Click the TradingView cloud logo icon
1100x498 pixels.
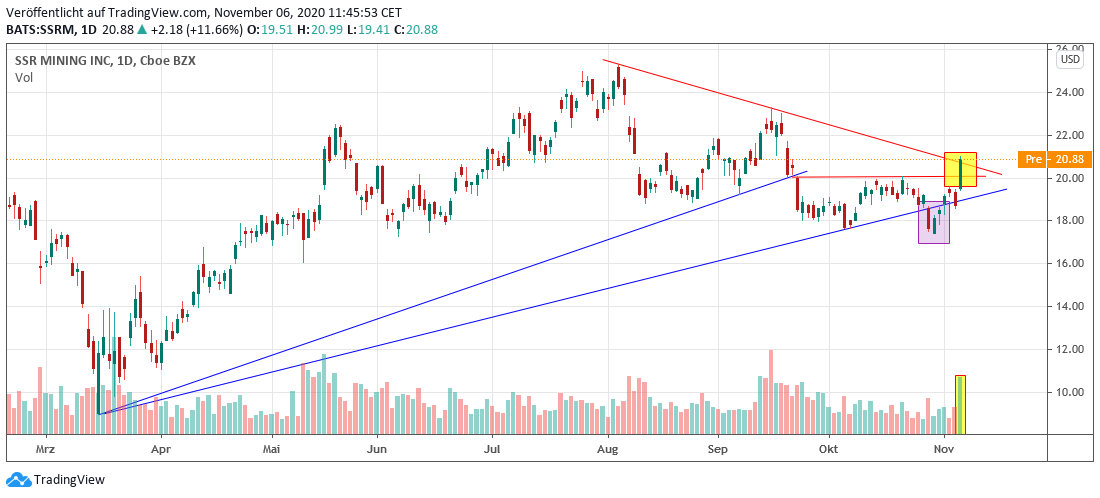[18, 480]
